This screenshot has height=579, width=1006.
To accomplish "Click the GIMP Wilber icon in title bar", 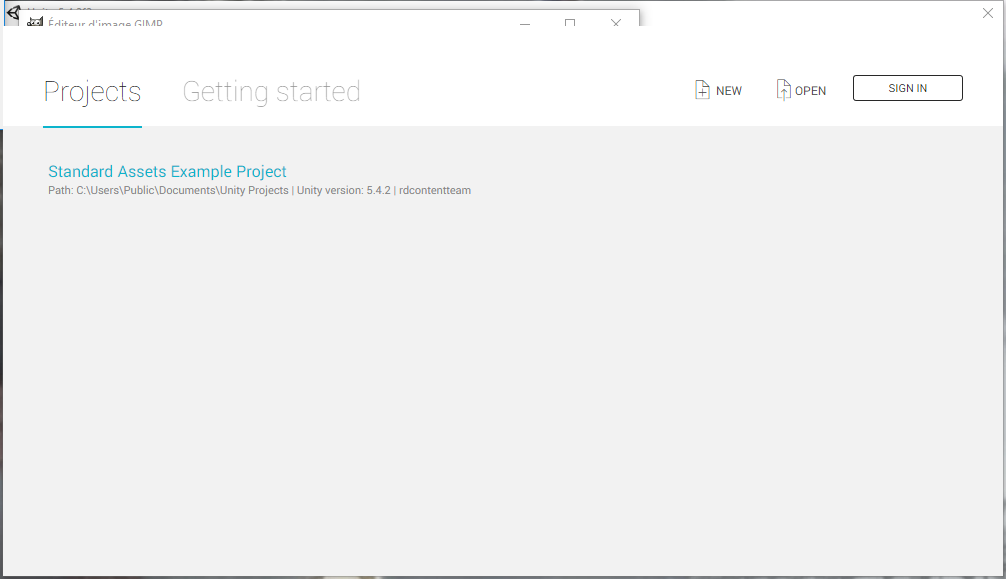I will tap(35, 22).
